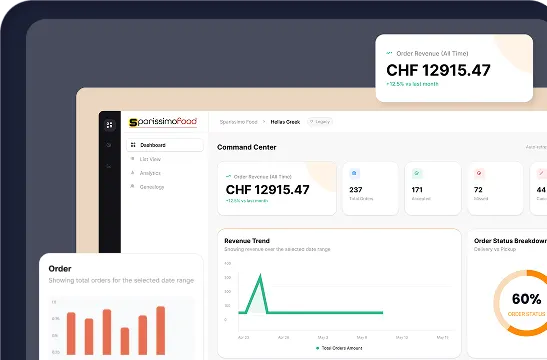Click the green peak of the Revenue Trend line
The width and height of the screenshot is (547, 360).
(260, 276)
